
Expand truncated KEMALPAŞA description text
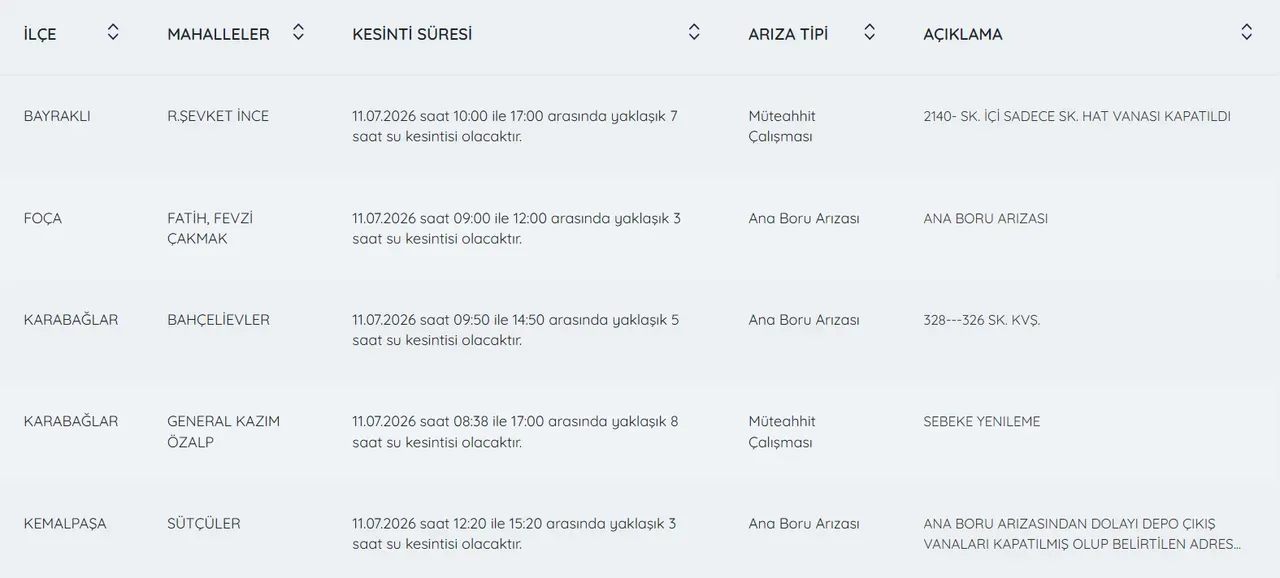pos(1082,534)
